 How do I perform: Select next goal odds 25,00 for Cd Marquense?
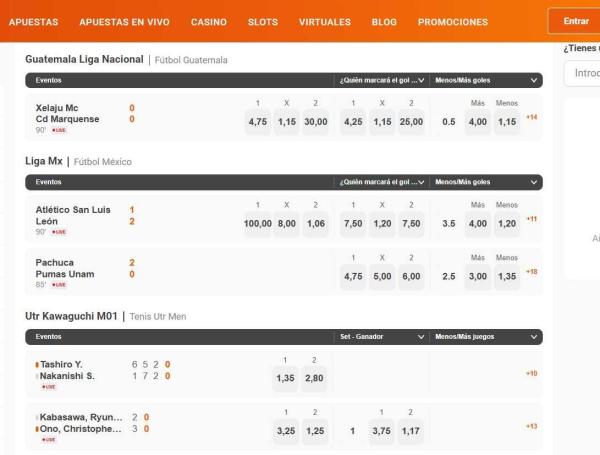(x=411, y=122)
